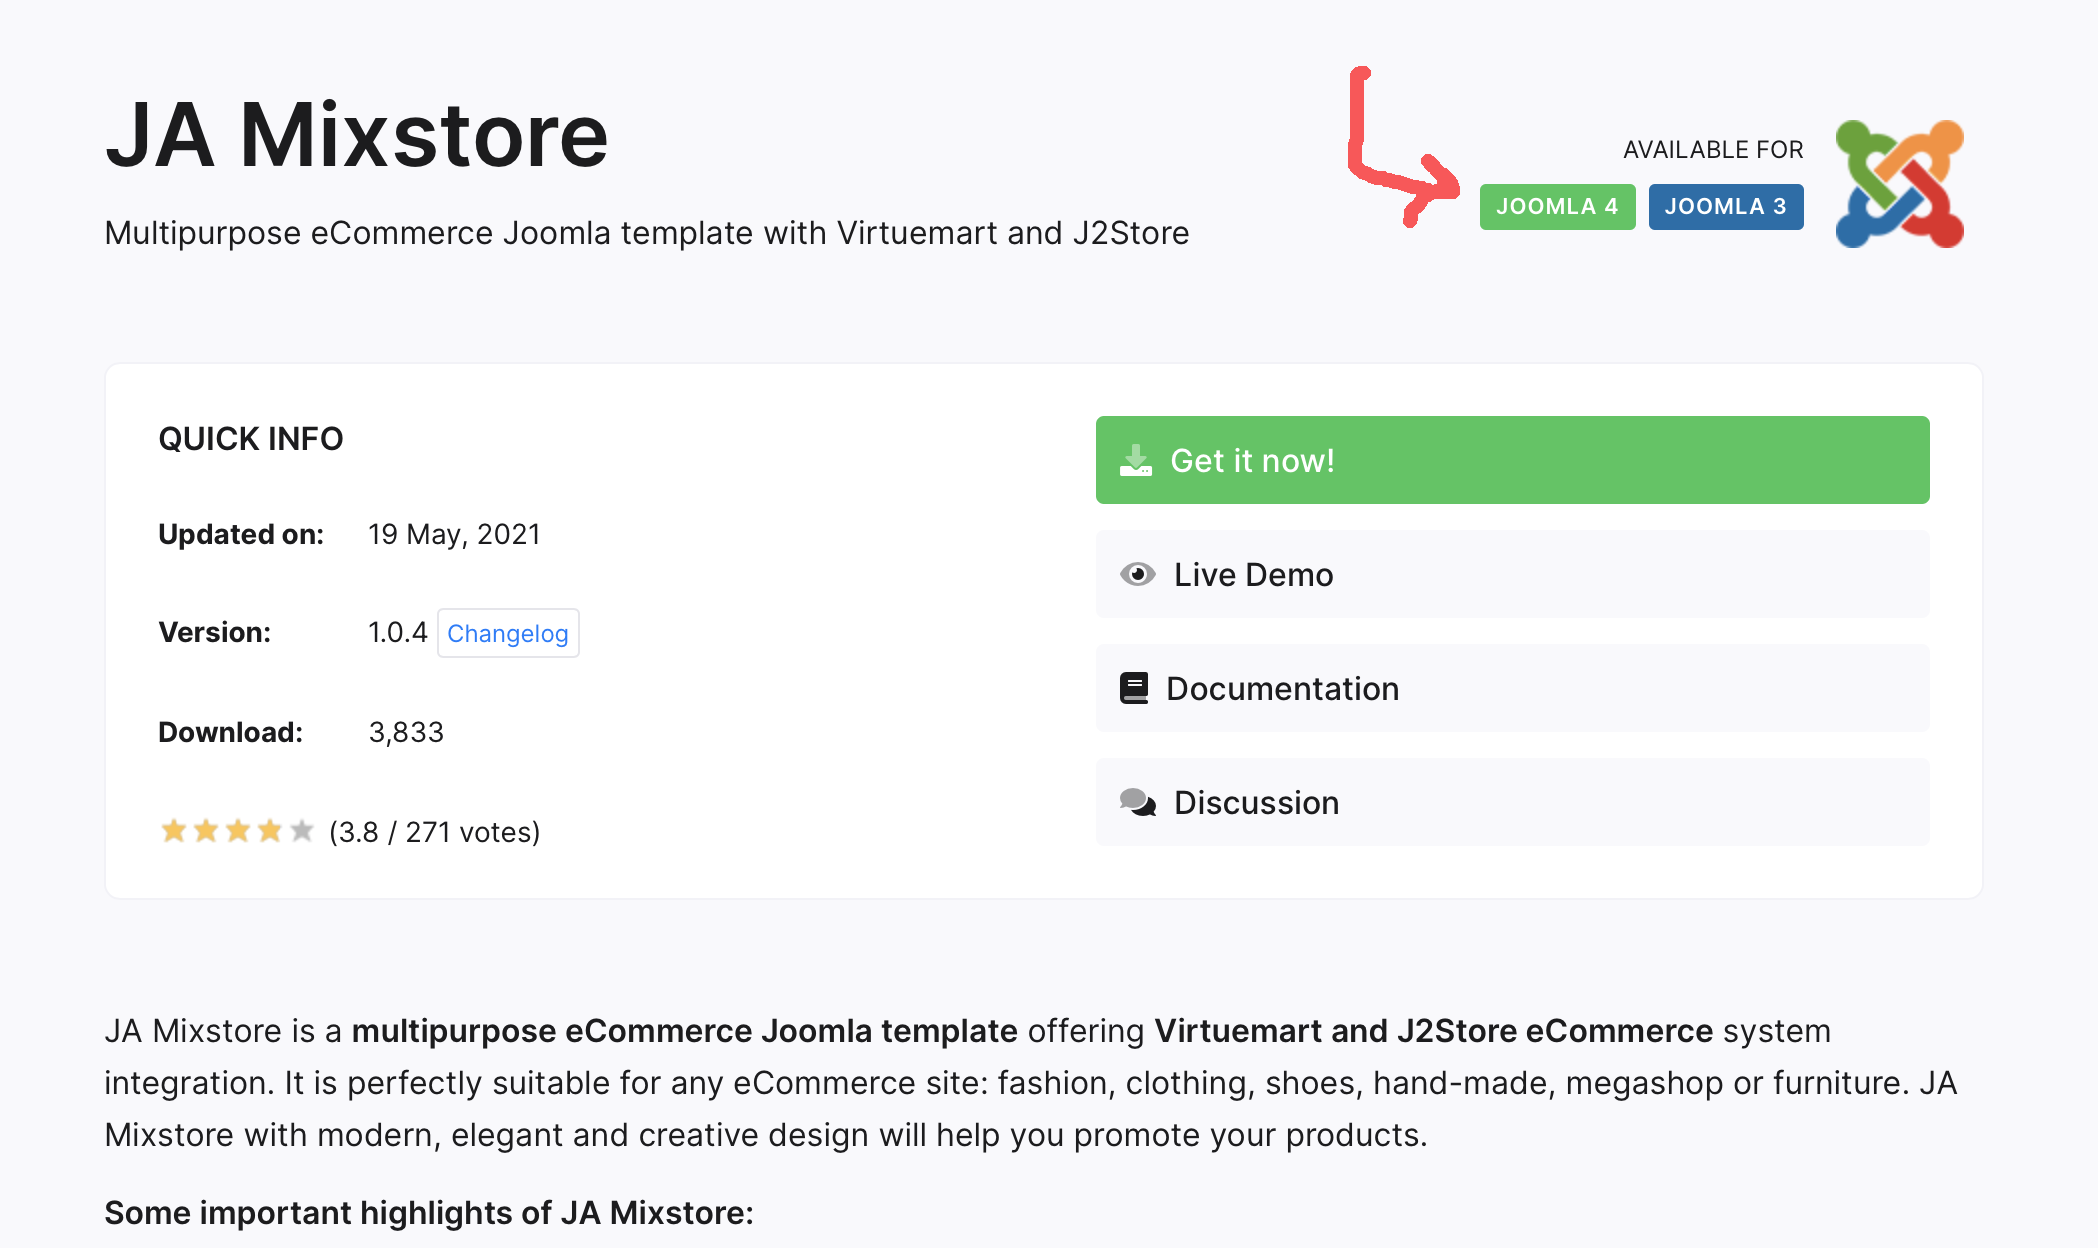Click the 3.8 / 271 votes text
This screenshot has width=2098, height=1248.
point(434,832)
